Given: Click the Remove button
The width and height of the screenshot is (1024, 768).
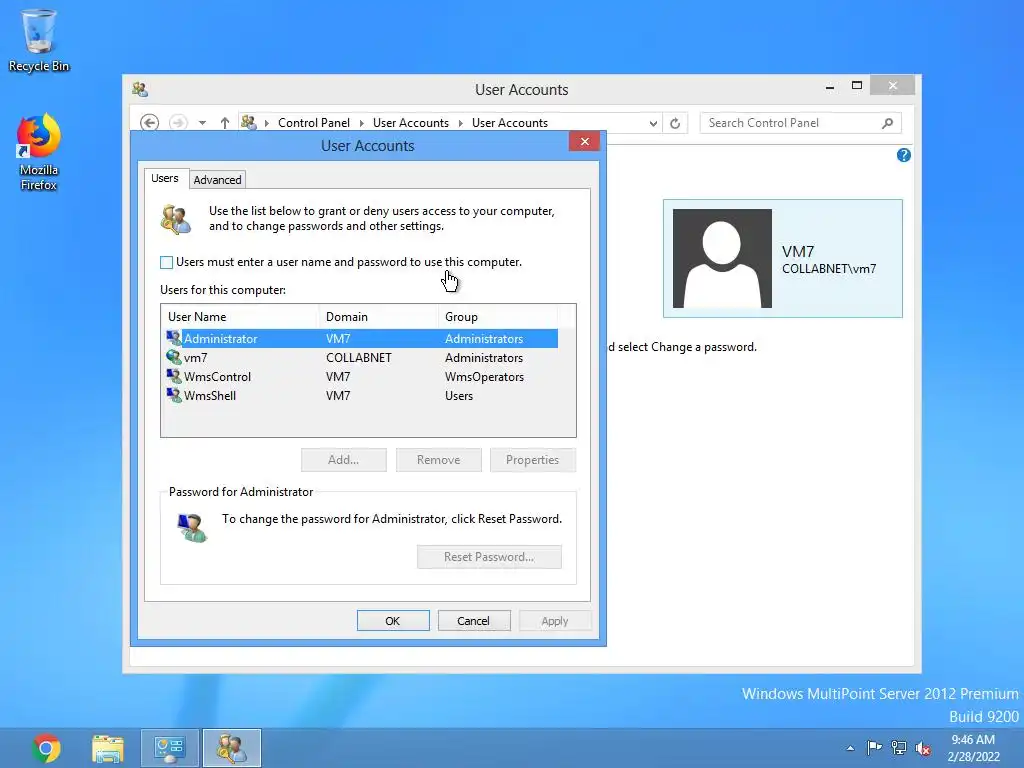Looking at the screenshot, I should point(438,460).
